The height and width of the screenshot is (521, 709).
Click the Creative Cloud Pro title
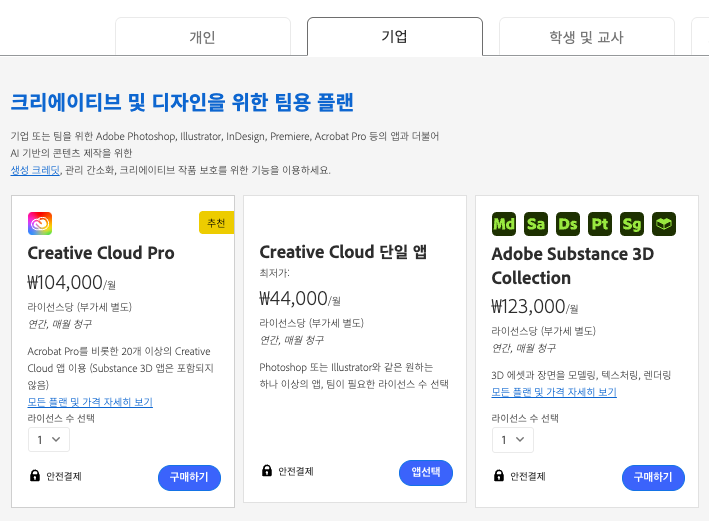tap(101, 253)
